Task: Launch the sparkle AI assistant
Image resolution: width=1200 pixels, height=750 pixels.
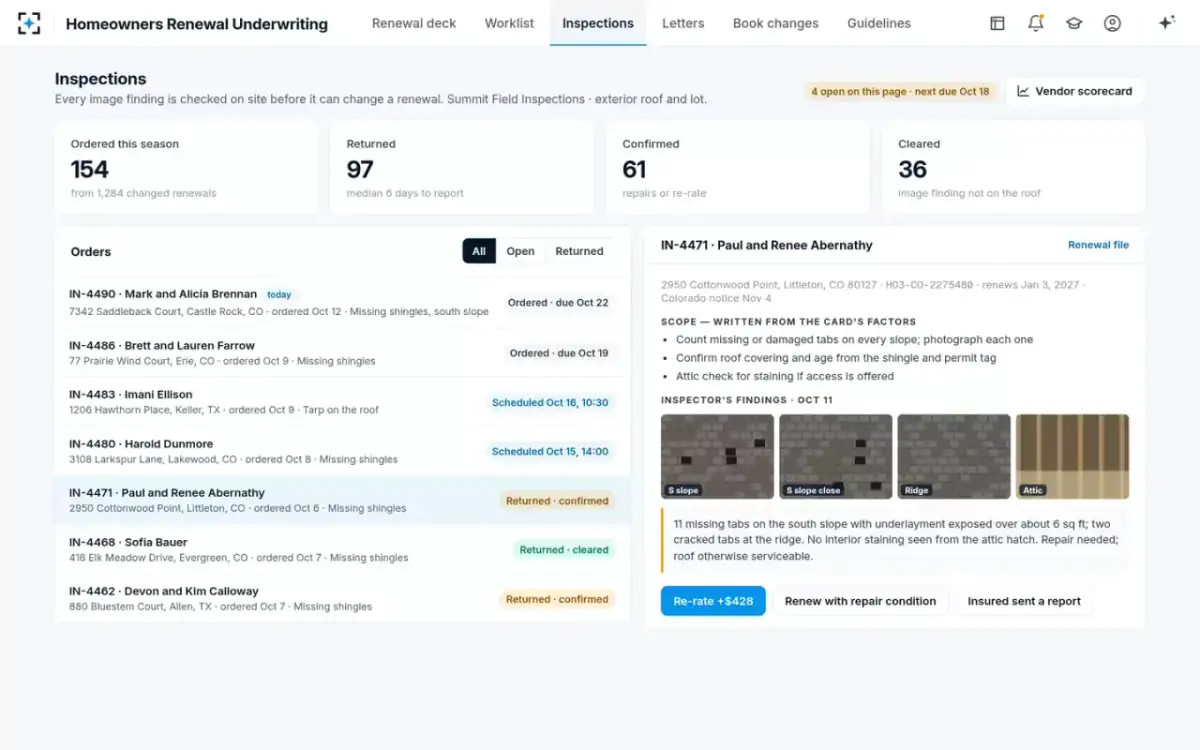Action: pyautogui.click(x=1166, y=23)
